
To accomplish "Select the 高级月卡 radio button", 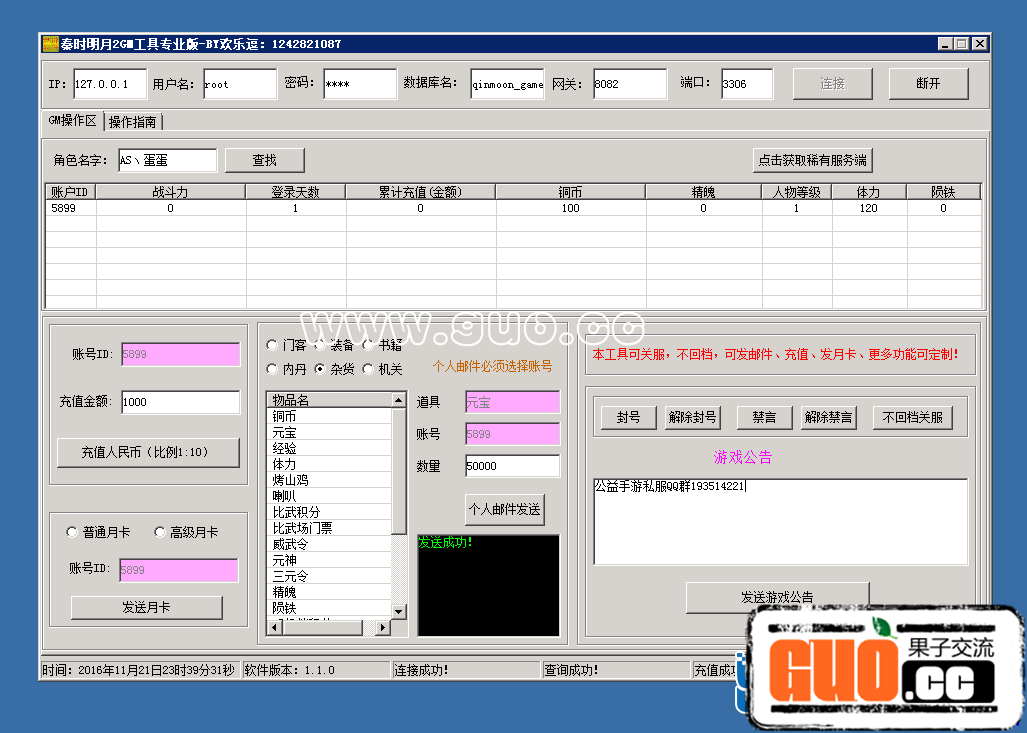I will [160, 532].
